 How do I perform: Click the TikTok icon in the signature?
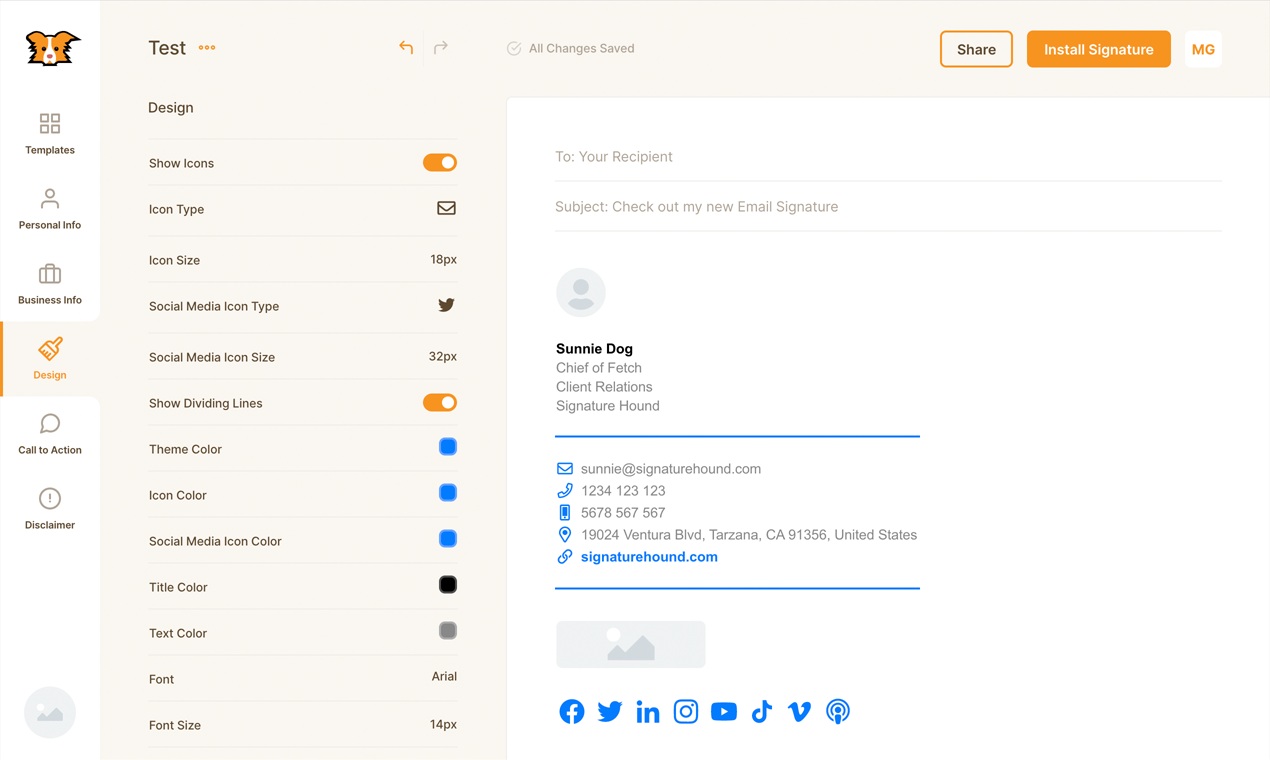click(761, 711)
